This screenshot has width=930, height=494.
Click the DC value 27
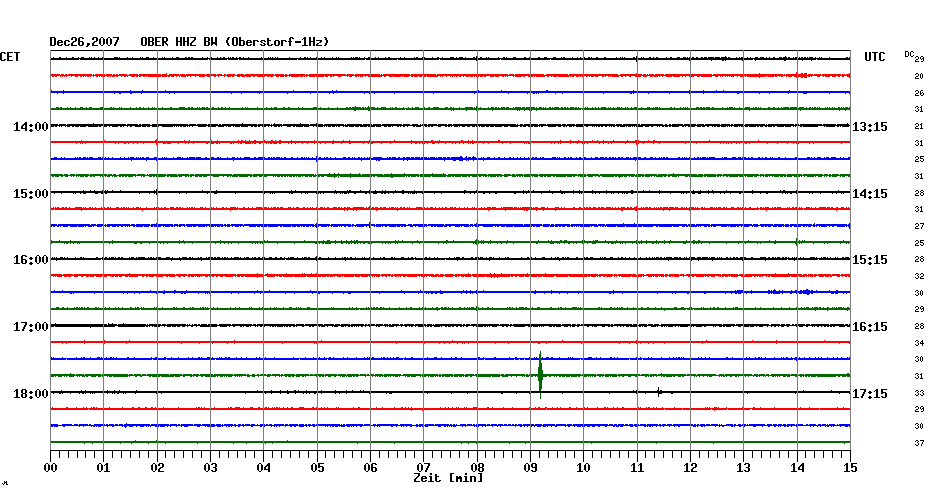coord(919,227)
